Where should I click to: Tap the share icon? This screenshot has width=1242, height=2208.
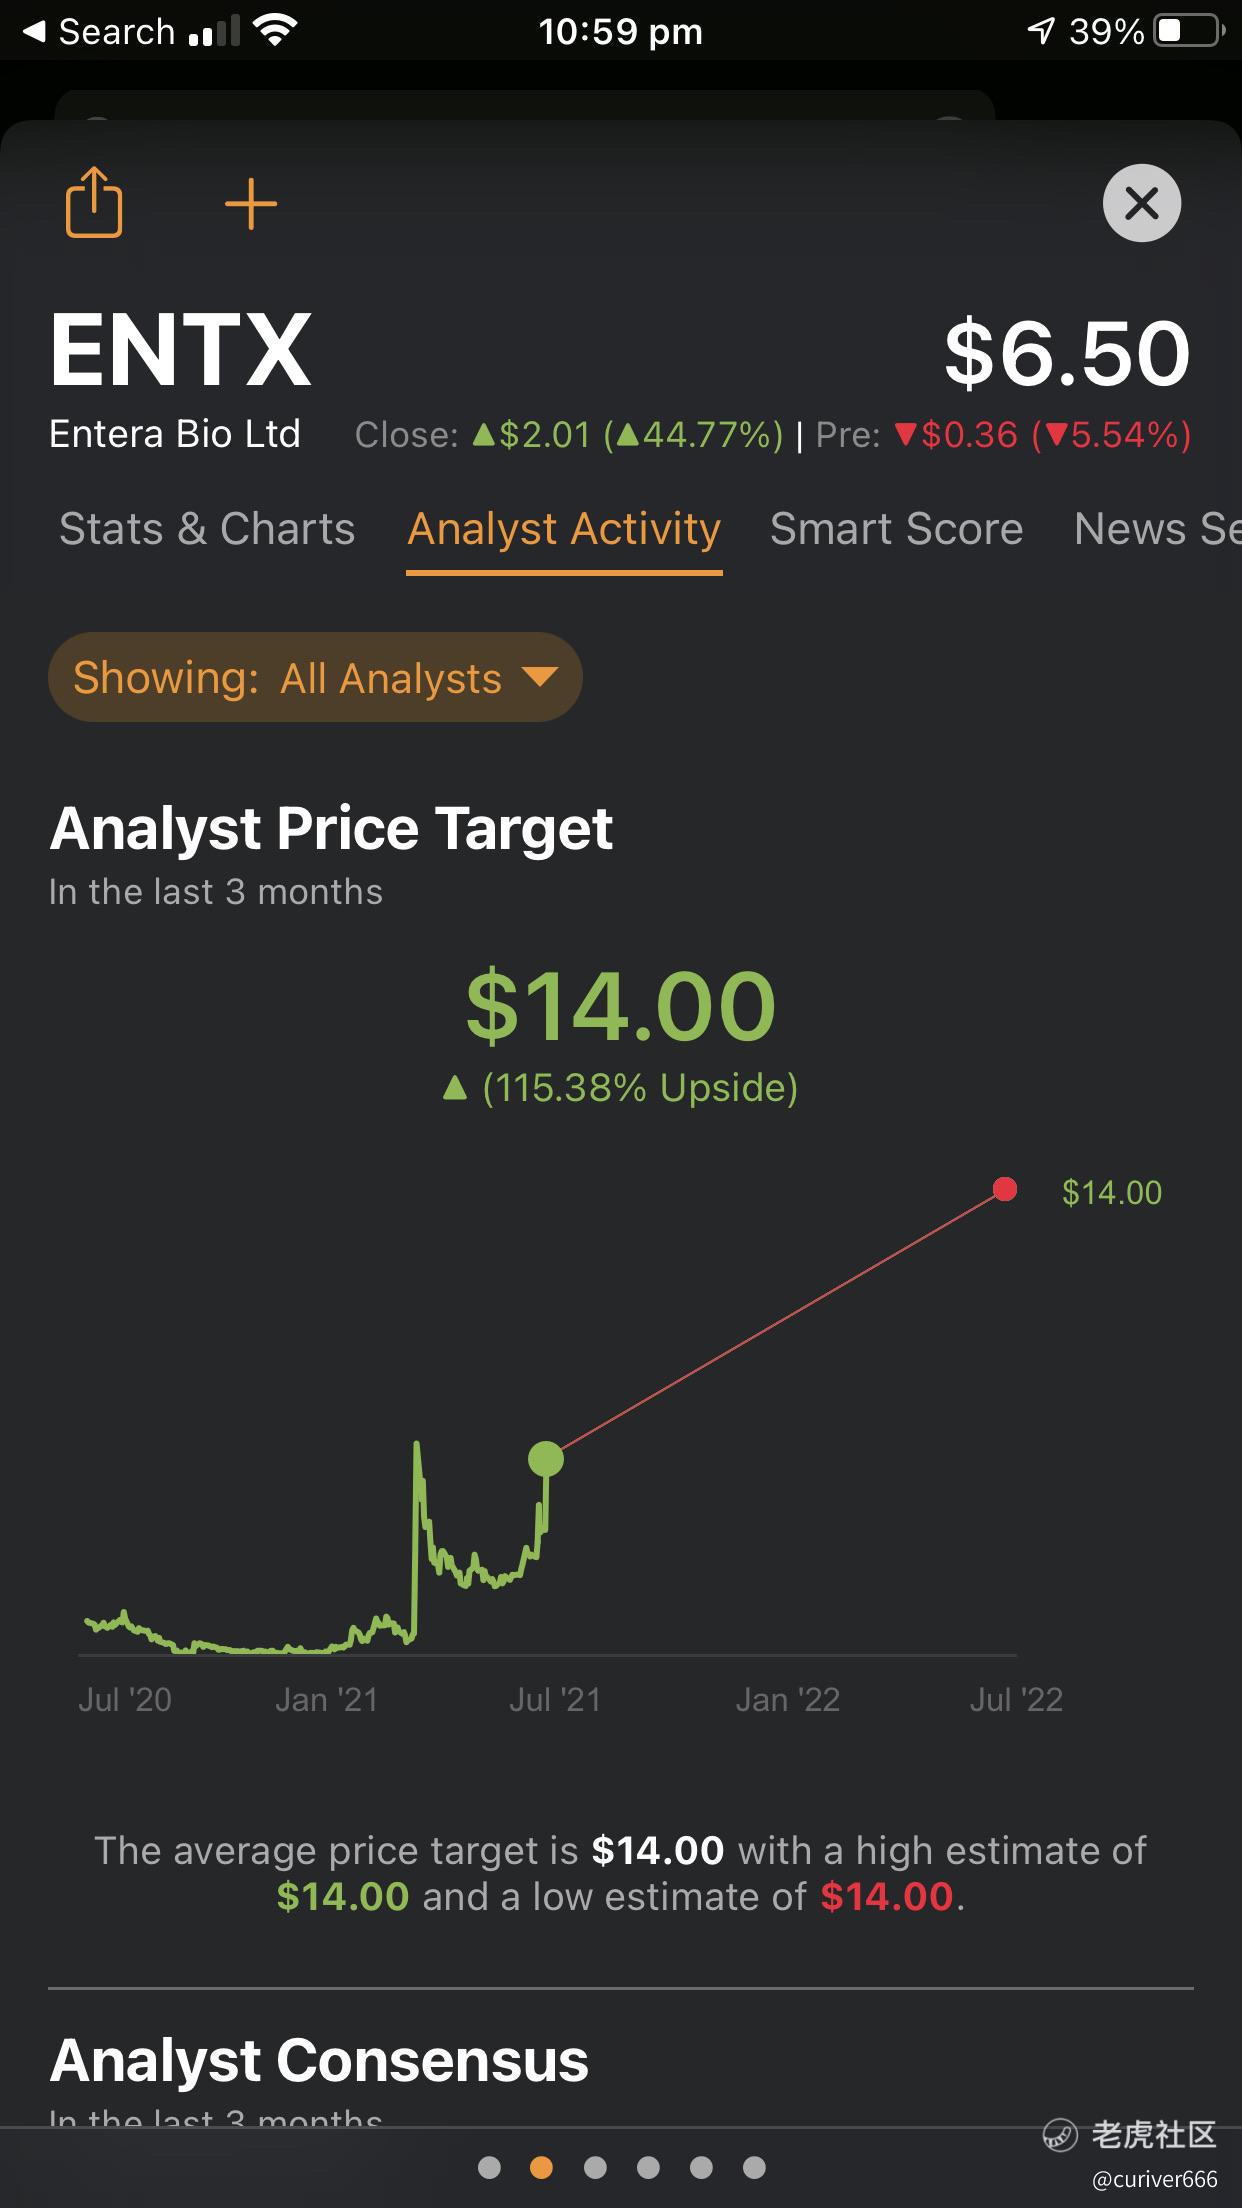click(x=94, y=202)
